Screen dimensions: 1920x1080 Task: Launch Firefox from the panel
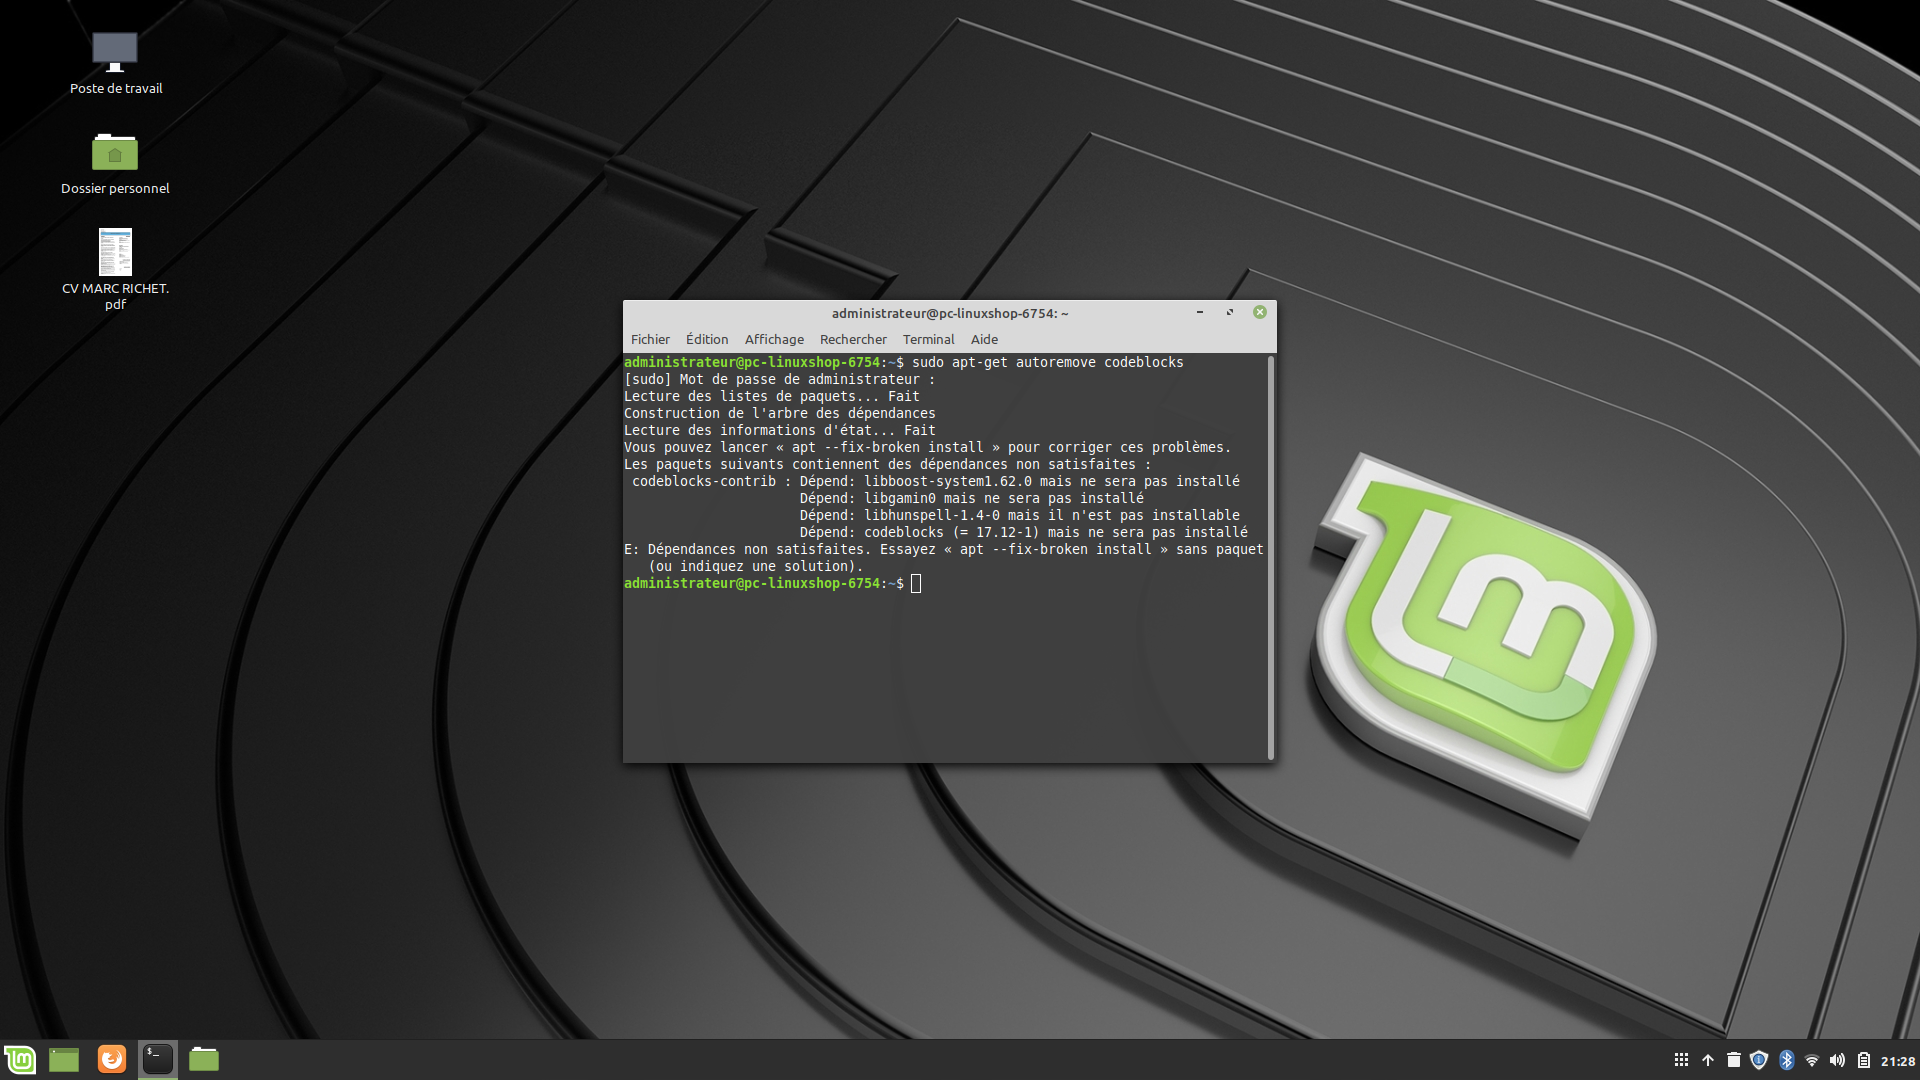point(112,1059)
